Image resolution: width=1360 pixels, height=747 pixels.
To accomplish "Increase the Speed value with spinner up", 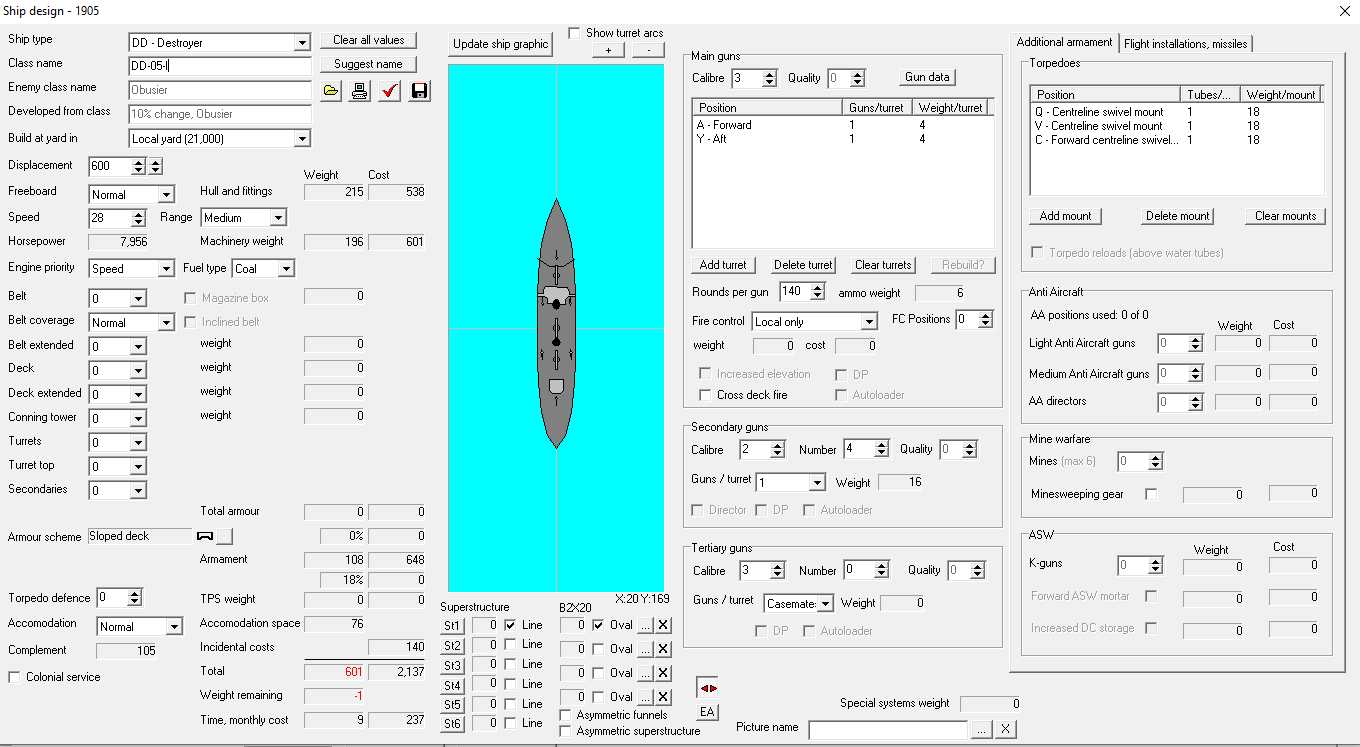I will click(139, 213).
